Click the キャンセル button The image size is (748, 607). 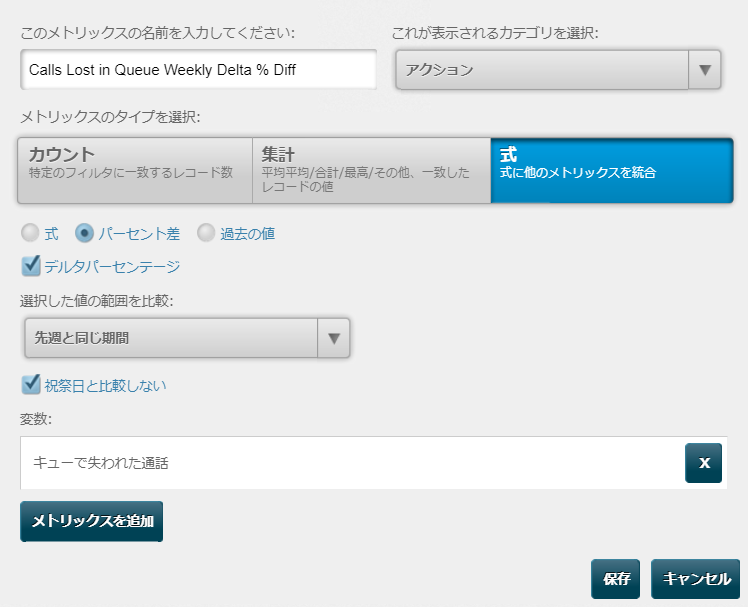click(696, 579)
